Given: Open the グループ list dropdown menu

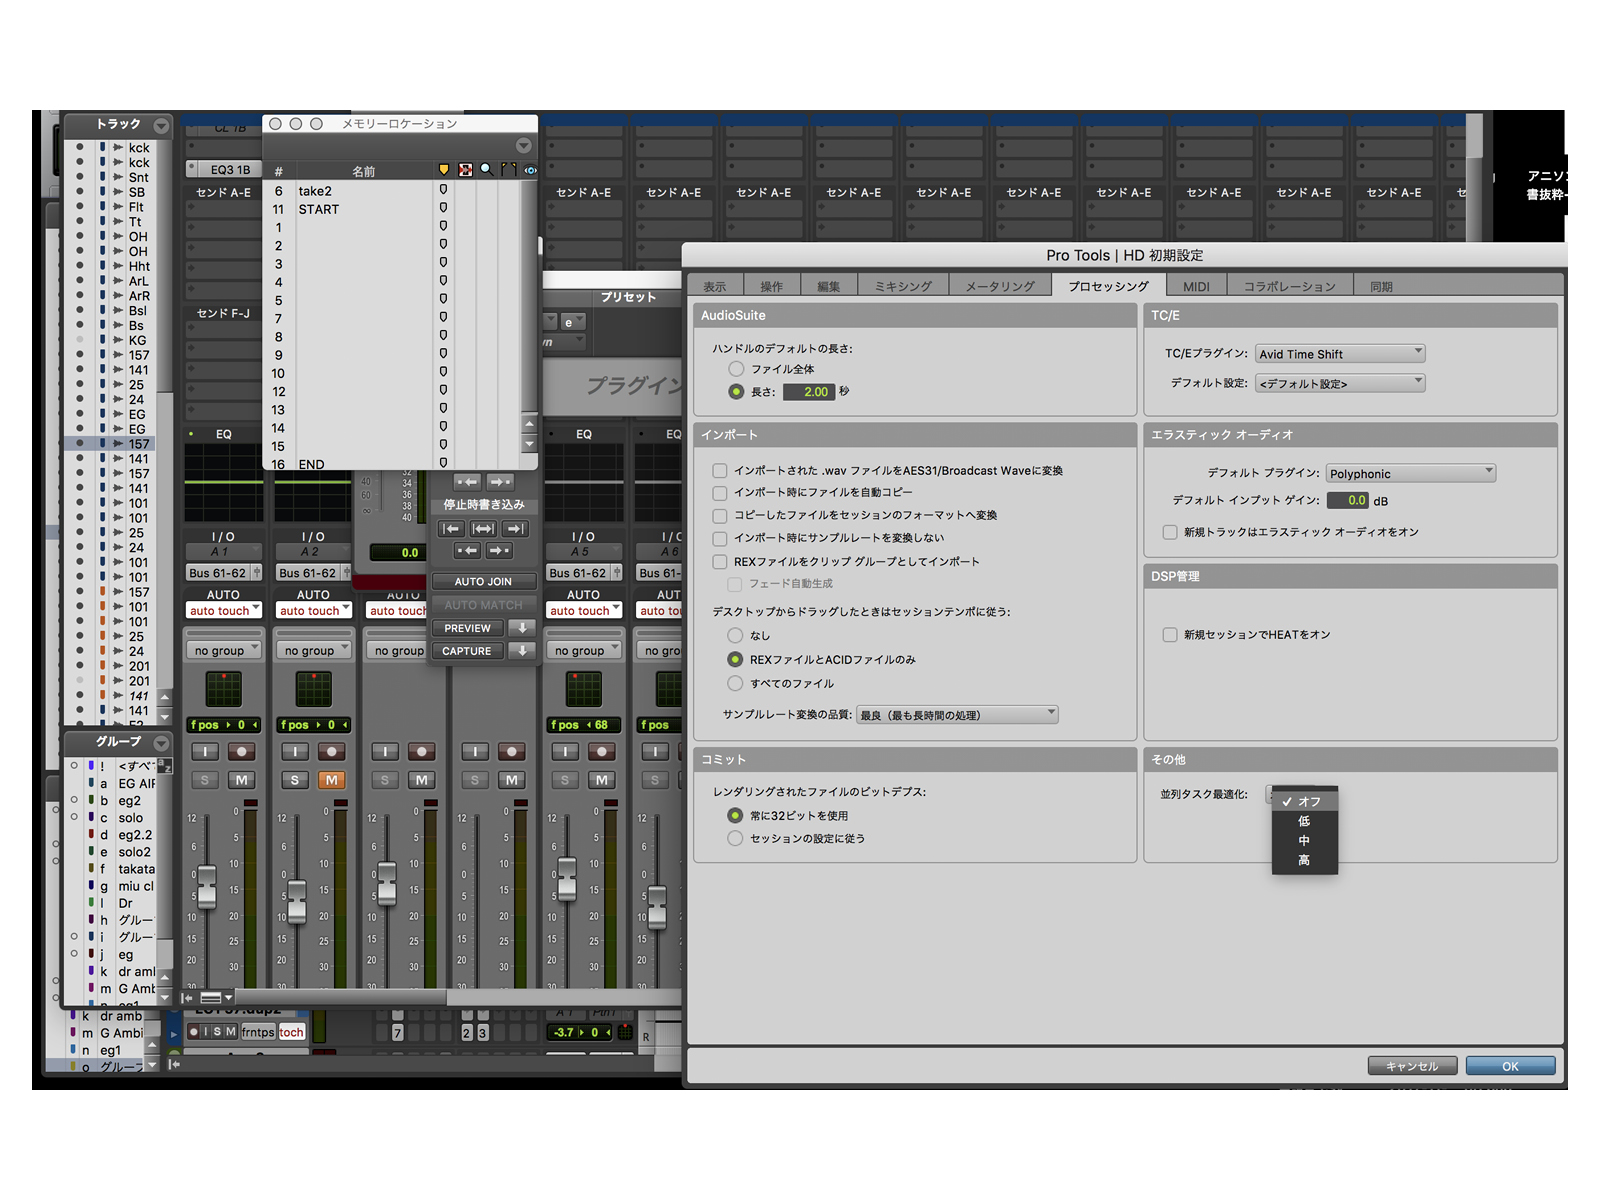Looking at the screenshot, I should pyautogui.click(x=161, y=743).
